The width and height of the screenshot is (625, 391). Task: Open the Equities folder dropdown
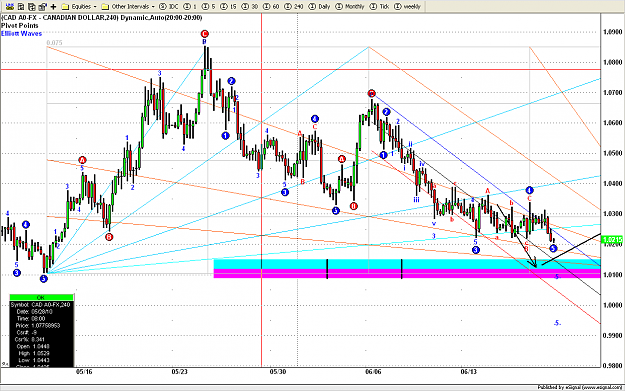(x=79, y=6)
